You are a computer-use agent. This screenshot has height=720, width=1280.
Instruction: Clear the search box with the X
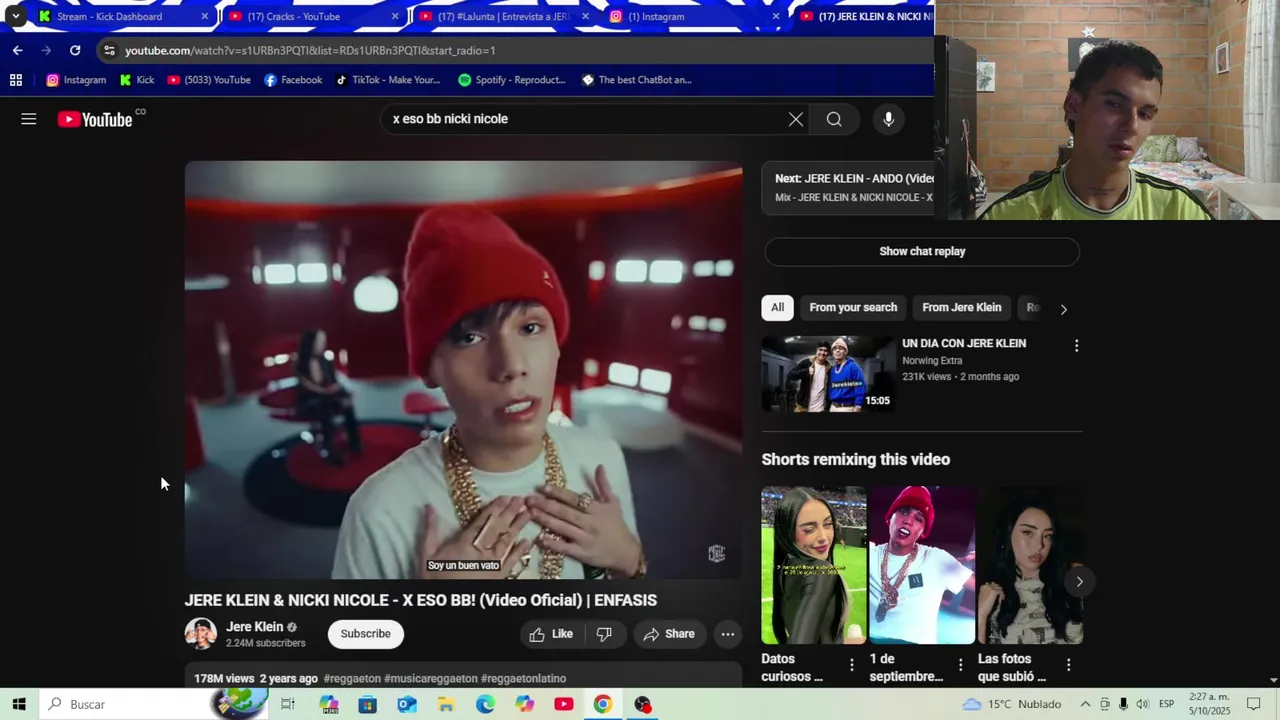tap(796, 119)
